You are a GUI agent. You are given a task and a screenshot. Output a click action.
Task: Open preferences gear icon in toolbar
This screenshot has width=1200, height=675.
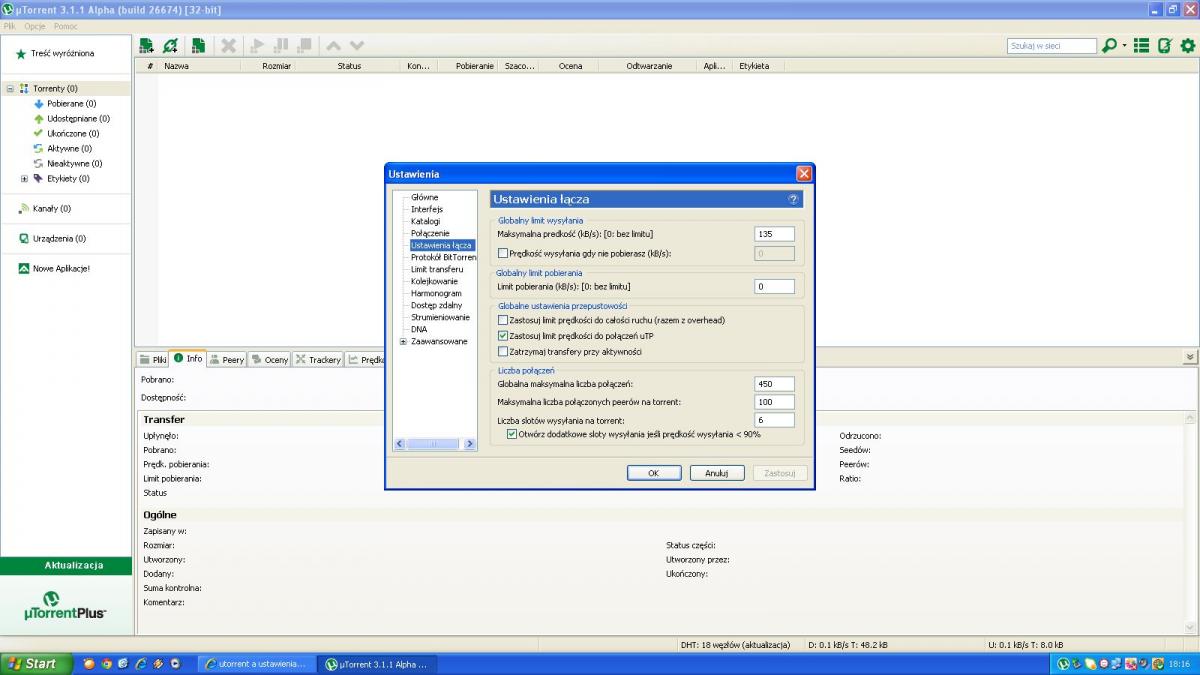pyautogui.click(x=1187, y=46)
